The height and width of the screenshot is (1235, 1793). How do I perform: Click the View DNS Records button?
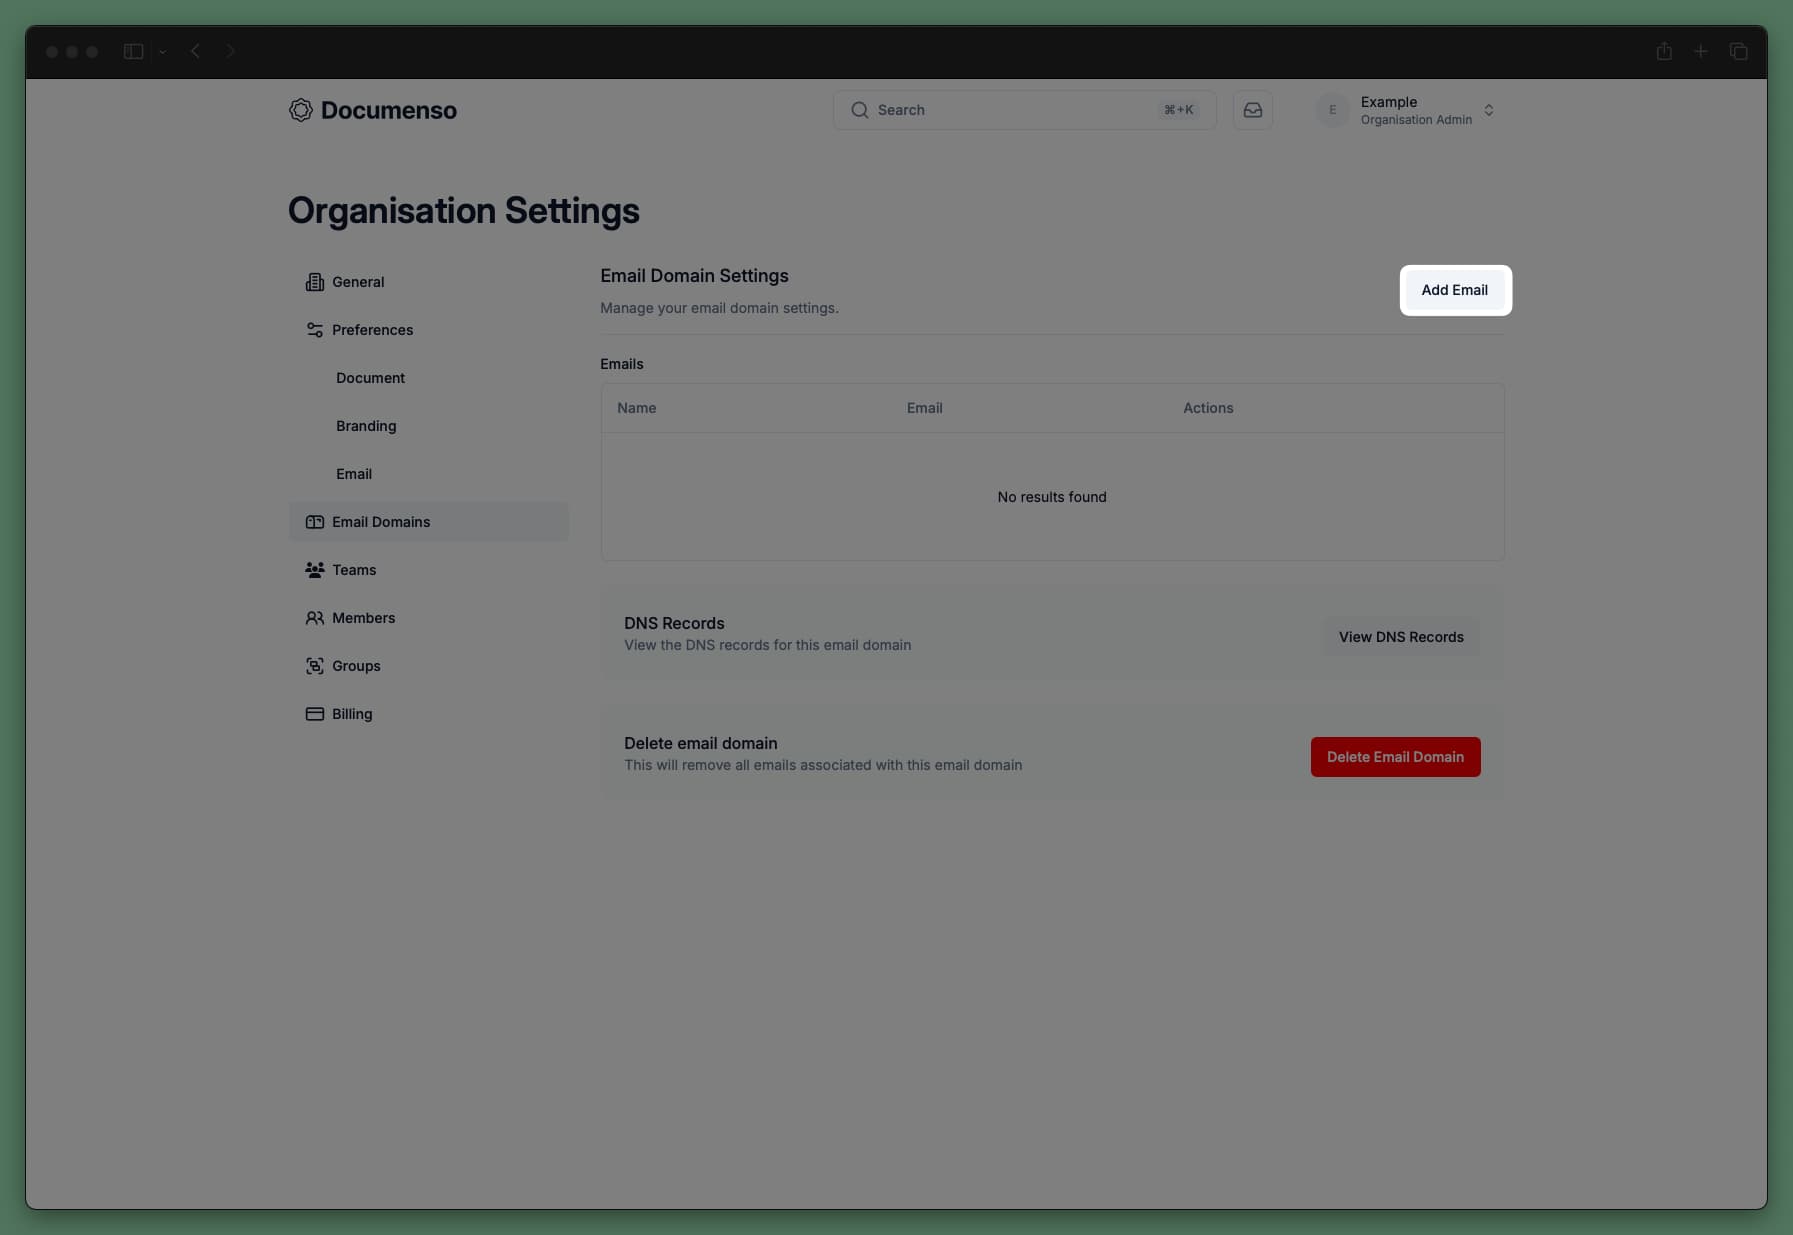[1401, 637]
